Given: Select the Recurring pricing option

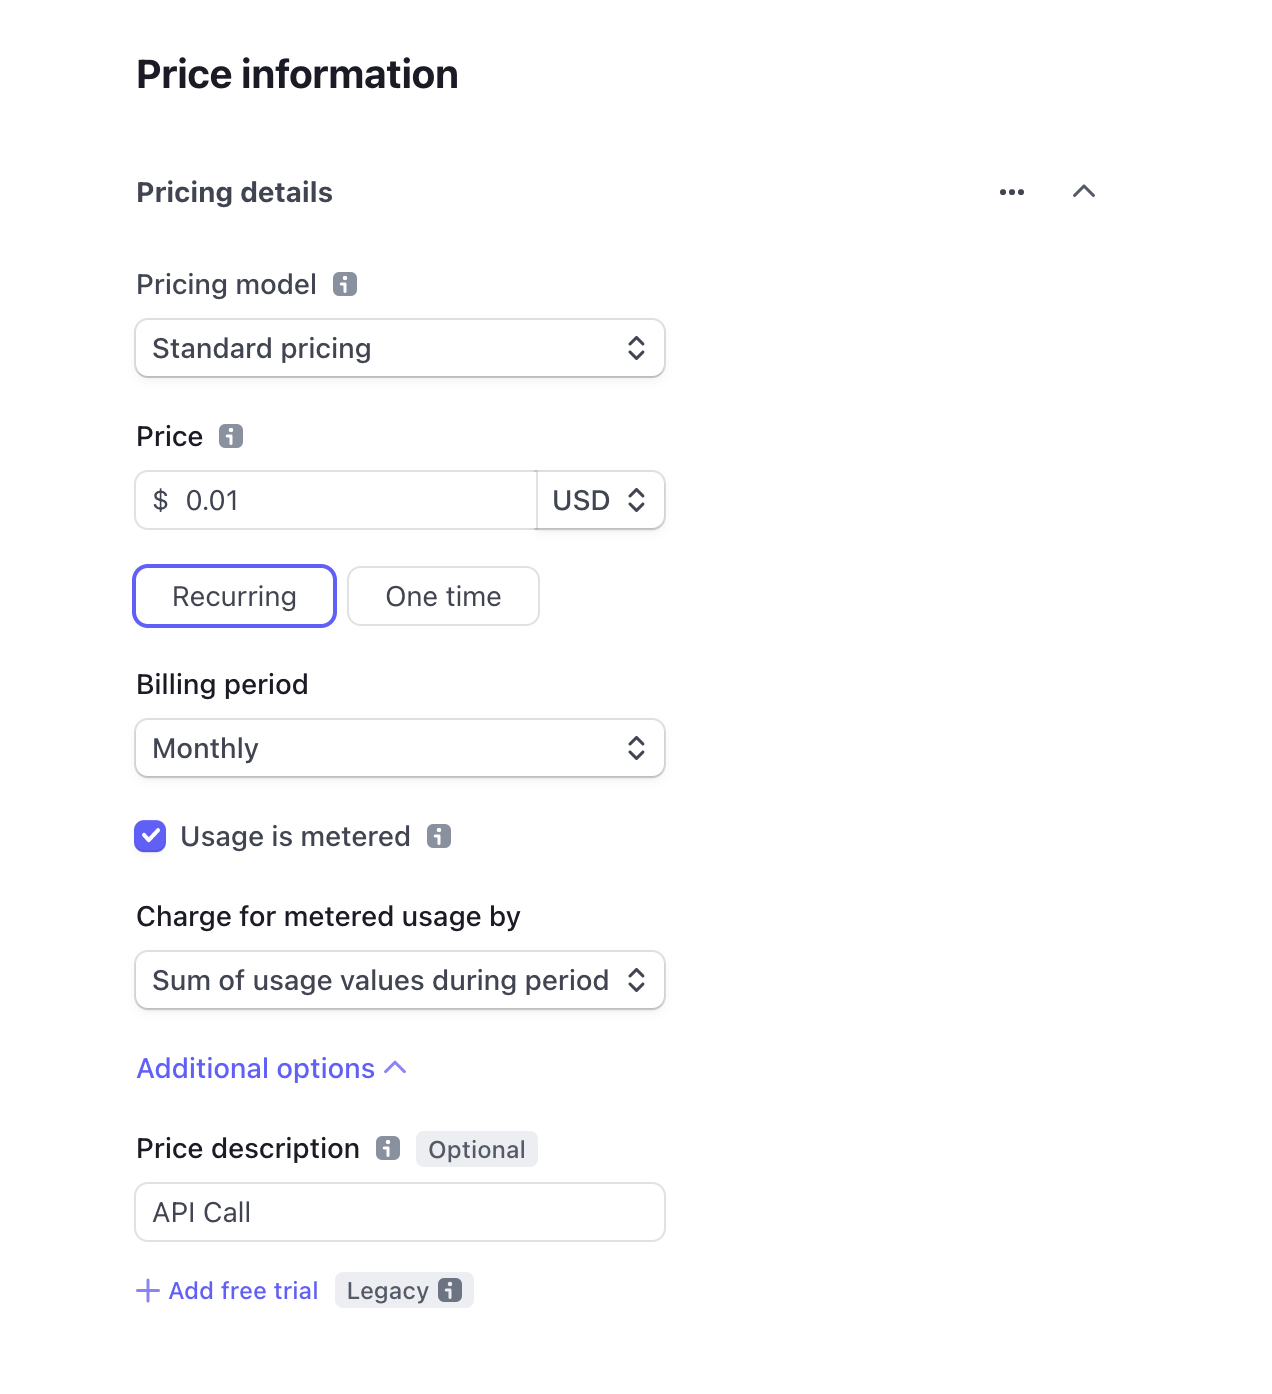Looking at the screenshot, I should click(x=233, y=596).
